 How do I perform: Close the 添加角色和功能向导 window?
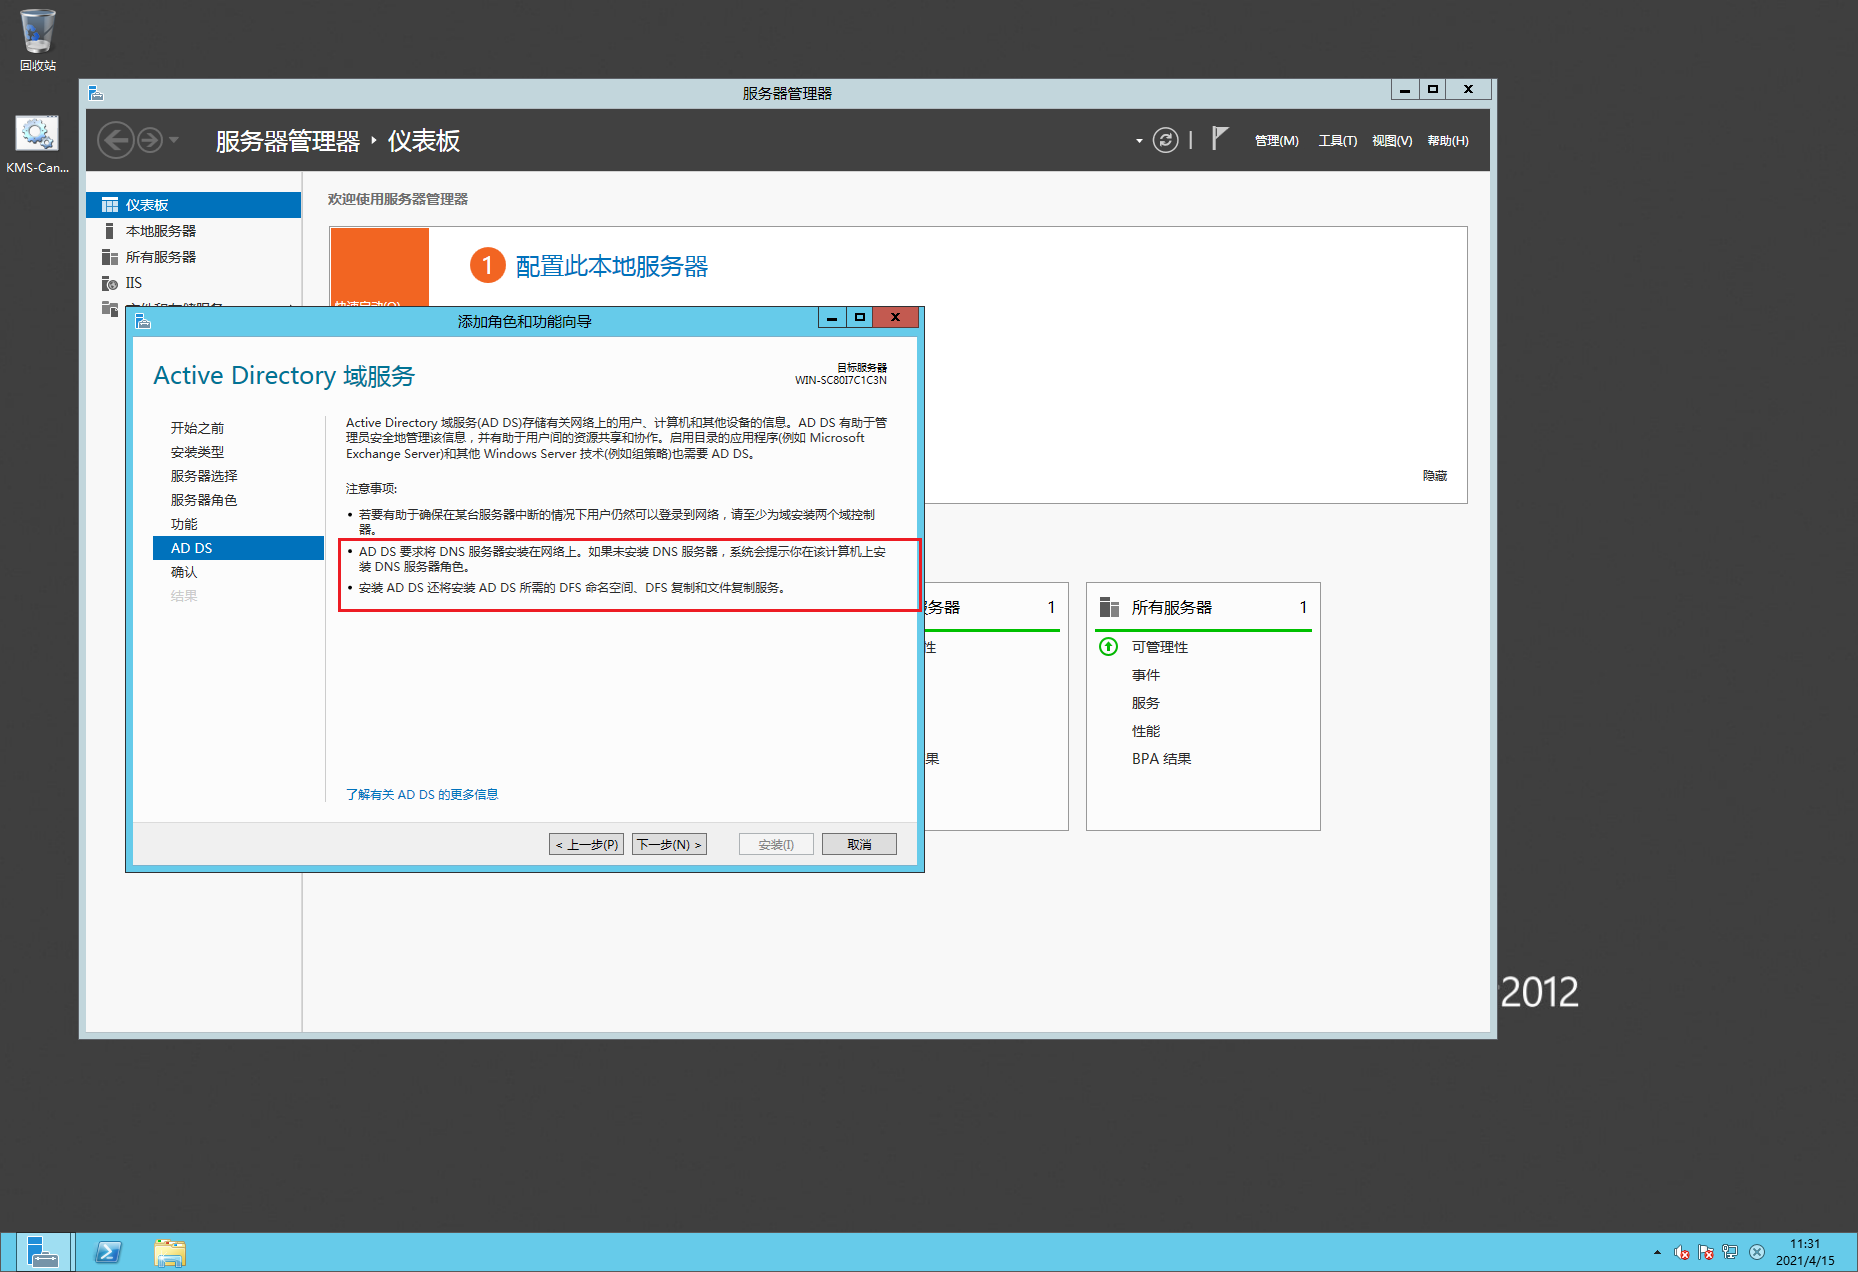[896, 317]
